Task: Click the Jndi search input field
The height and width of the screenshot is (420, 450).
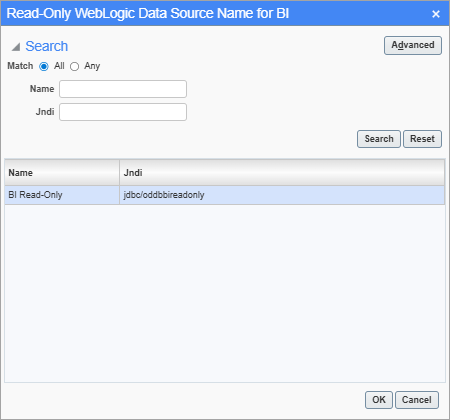Action: tap(123, 112)
